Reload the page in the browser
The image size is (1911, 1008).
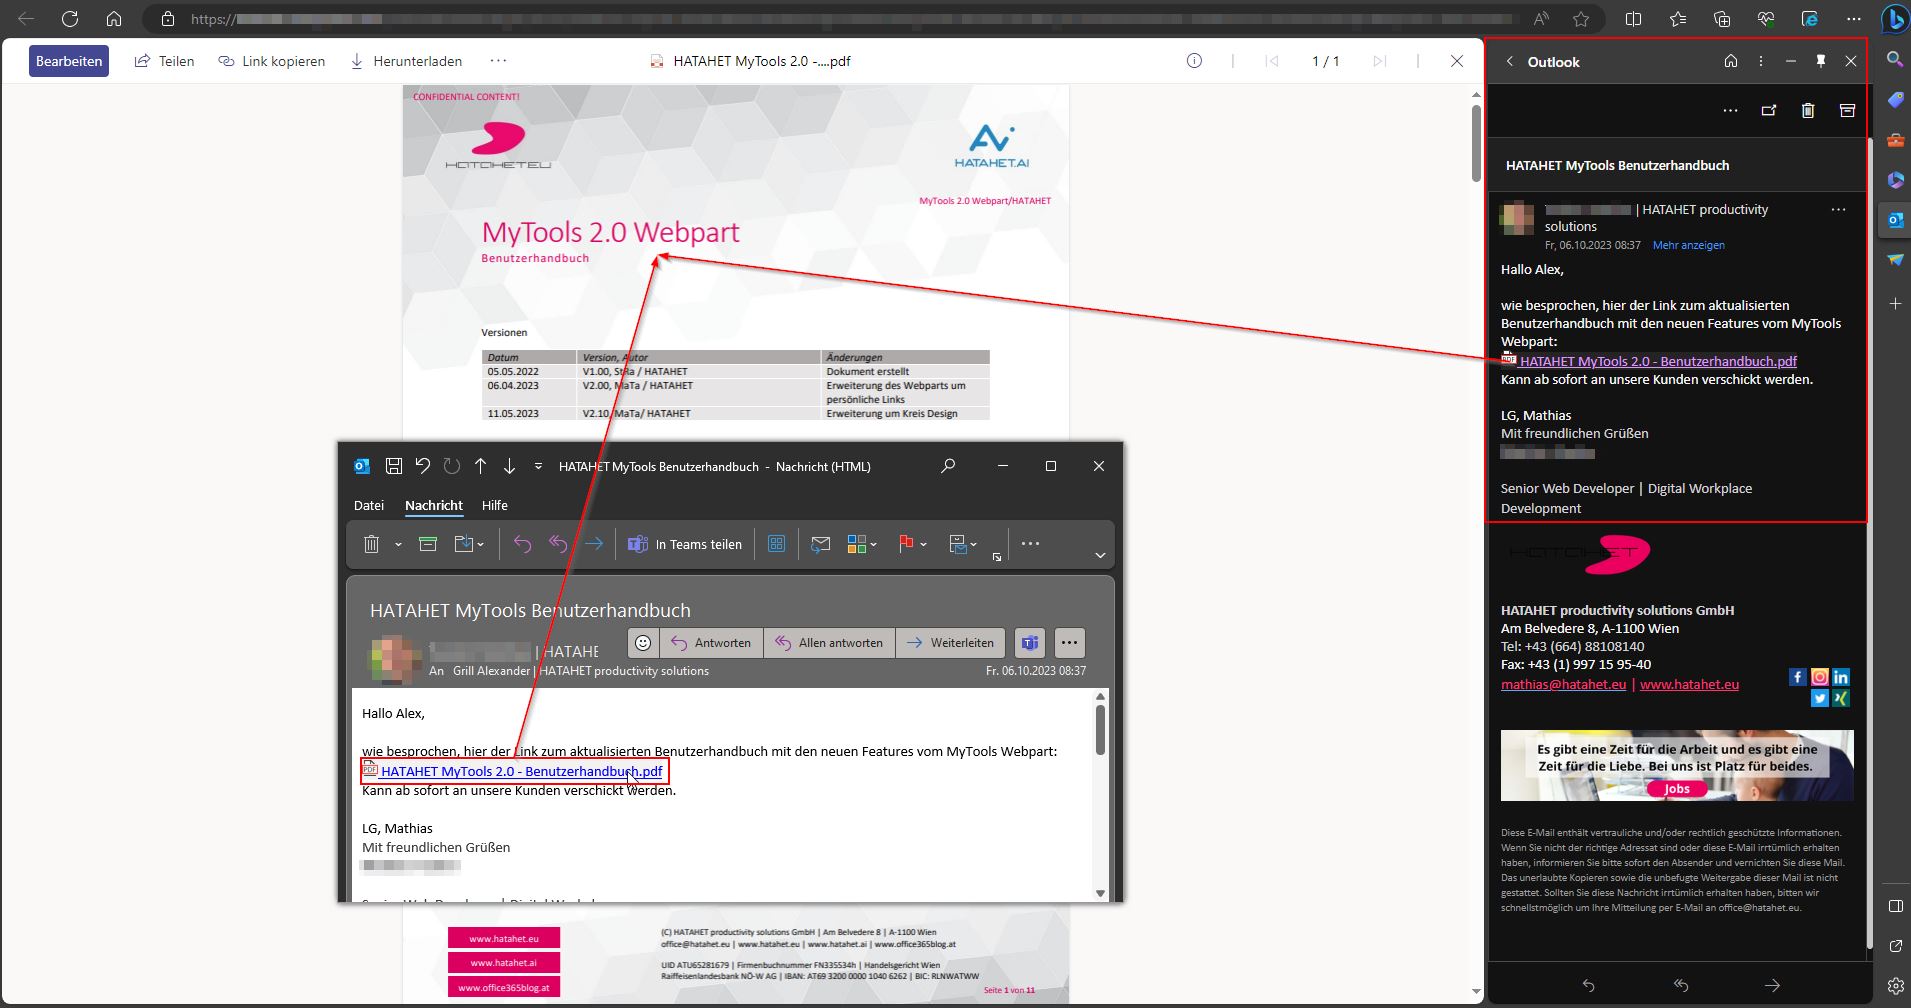(x=70, y=19)
